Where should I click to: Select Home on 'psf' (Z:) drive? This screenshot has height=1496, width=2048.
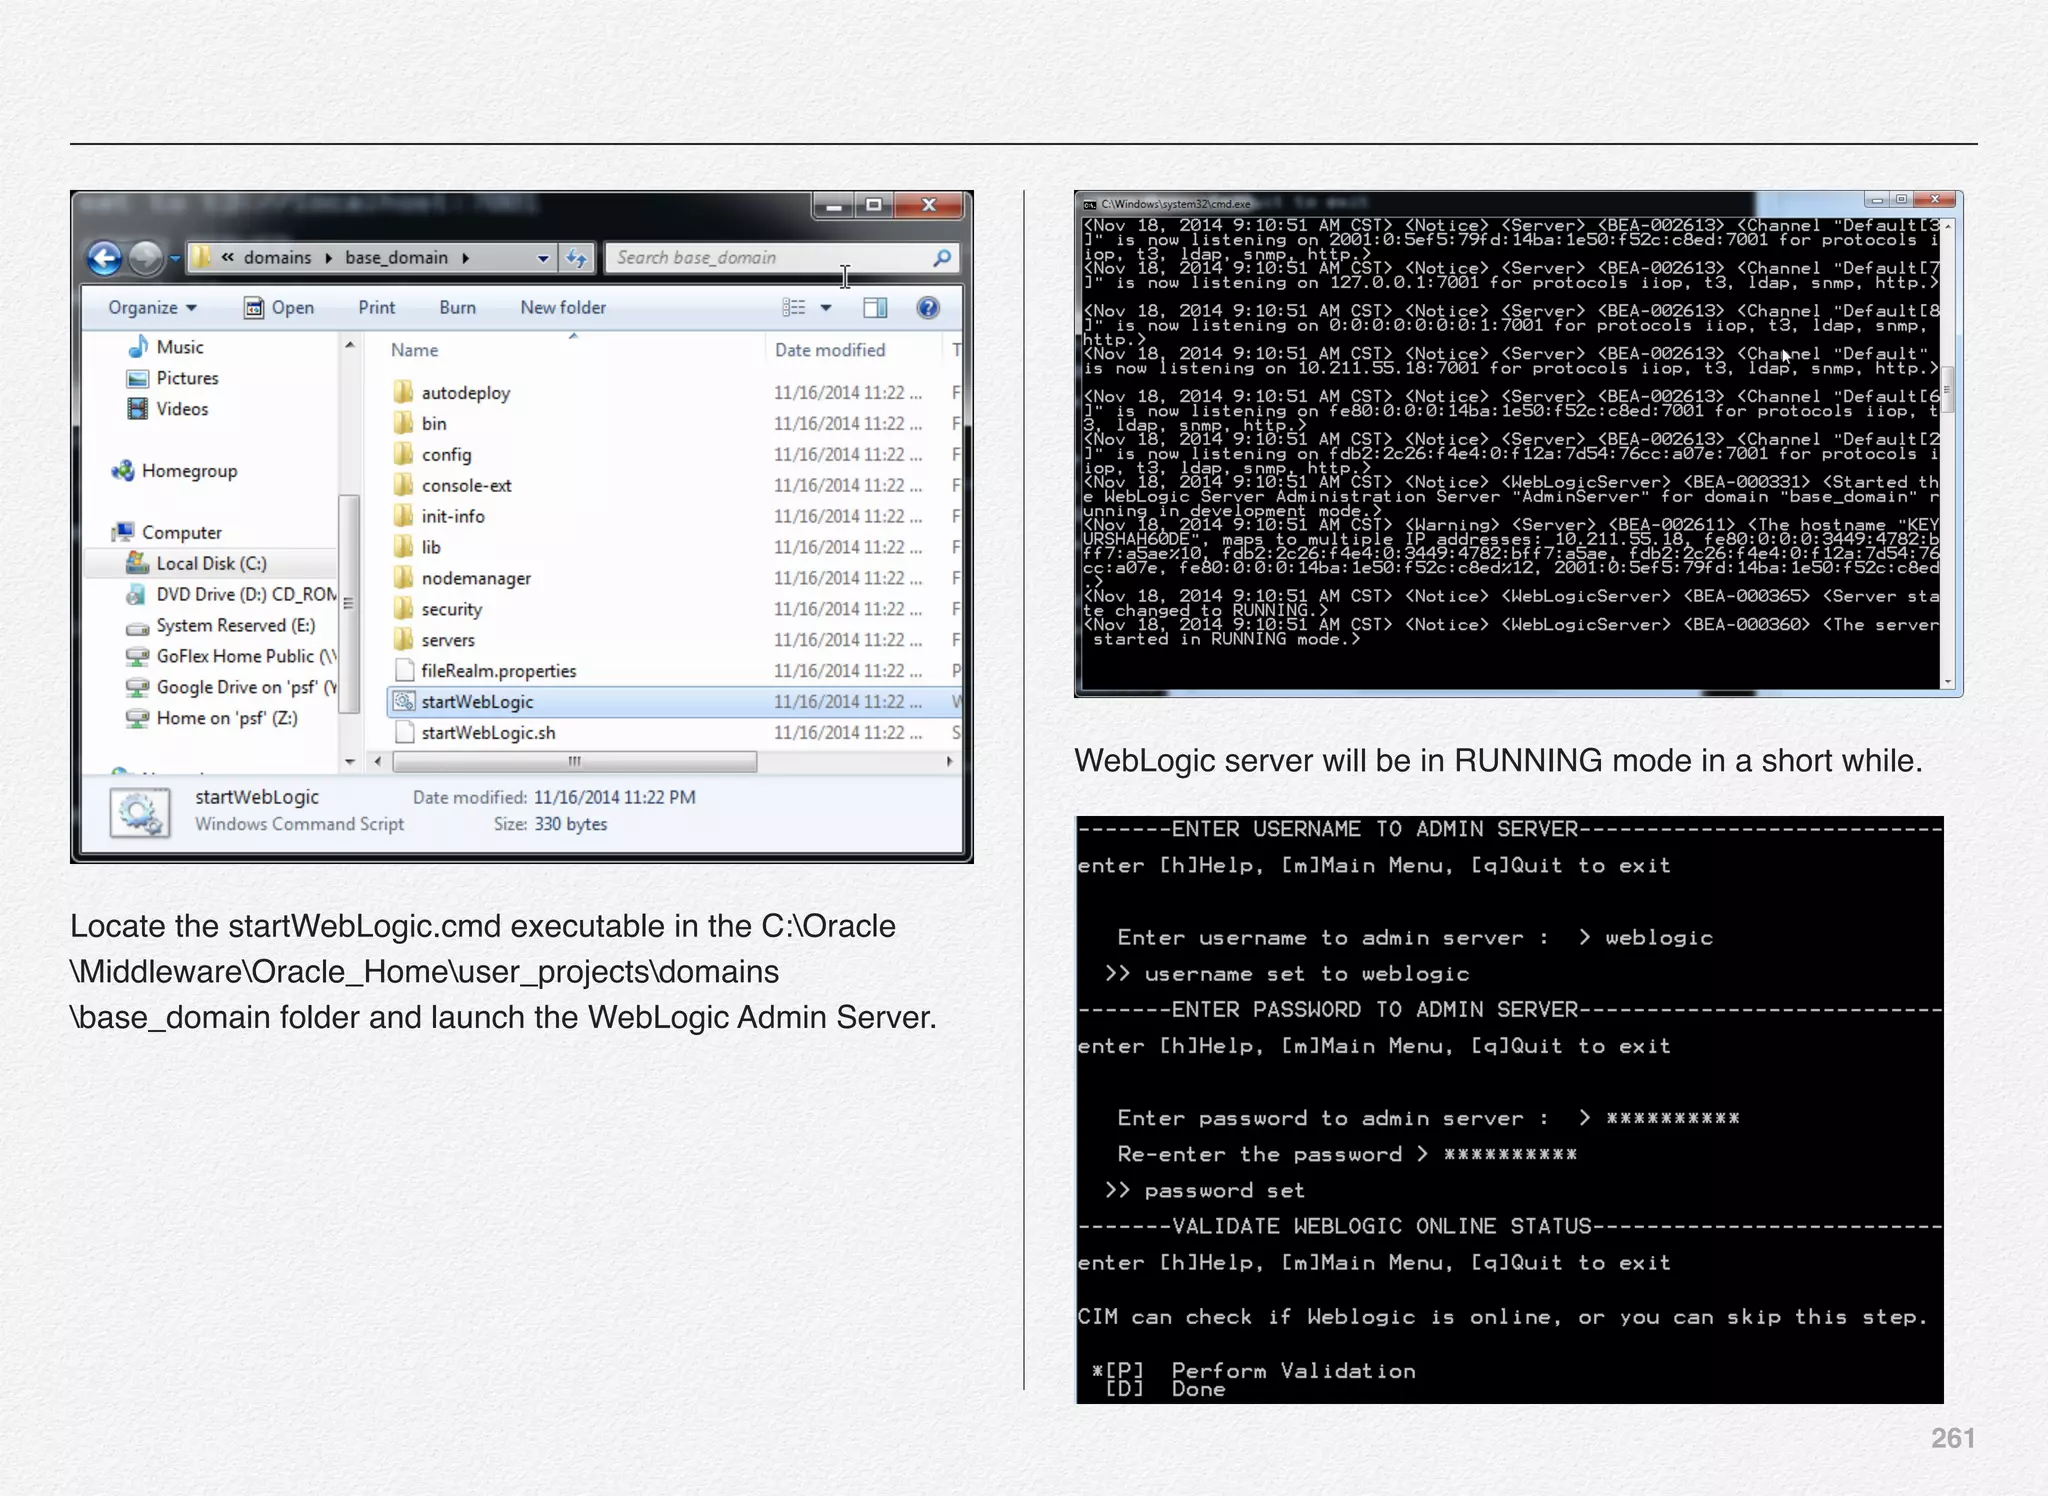pyautogui.click(x=212, y=719)
